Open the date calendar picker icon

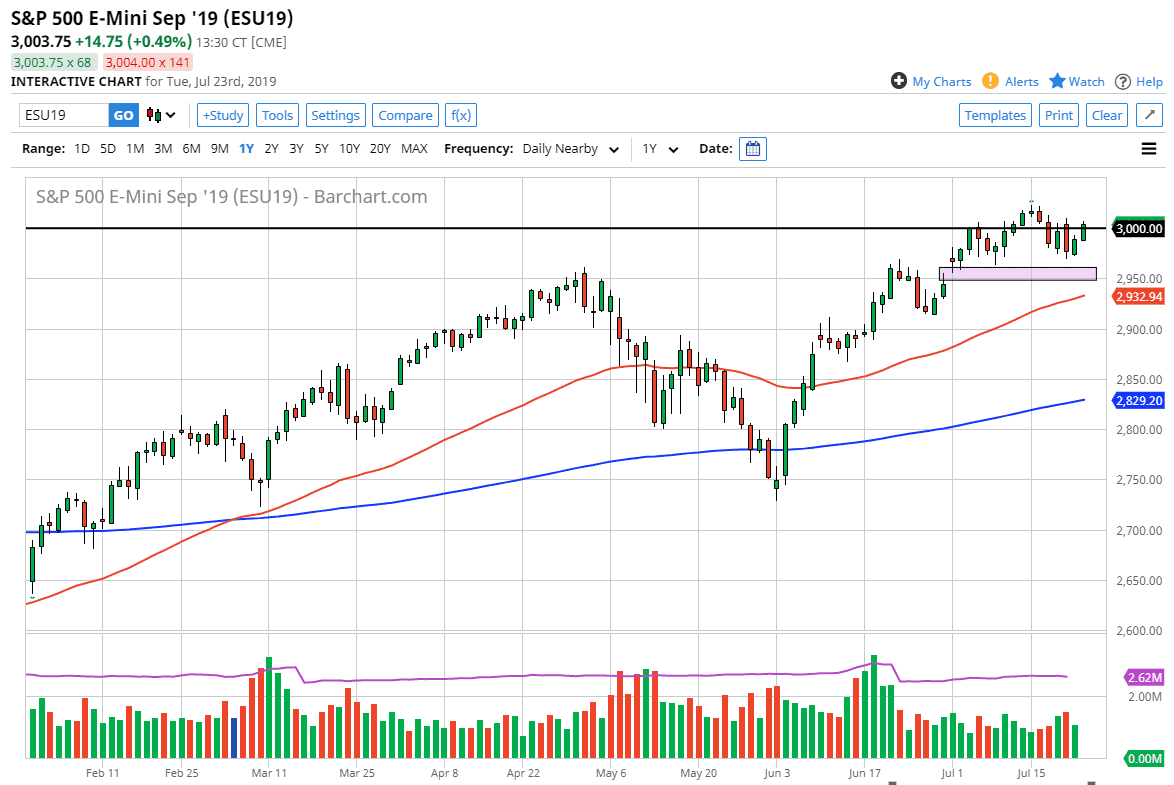(x=753, y=149)
